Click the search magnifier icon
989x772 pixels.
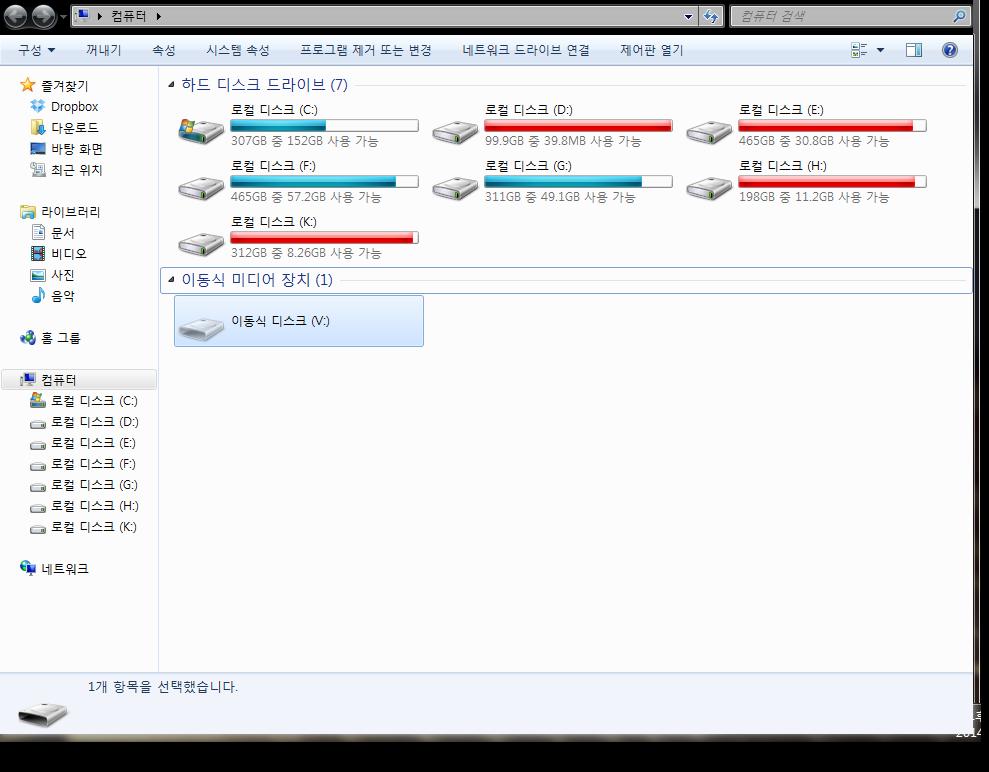tap(959, 16)
